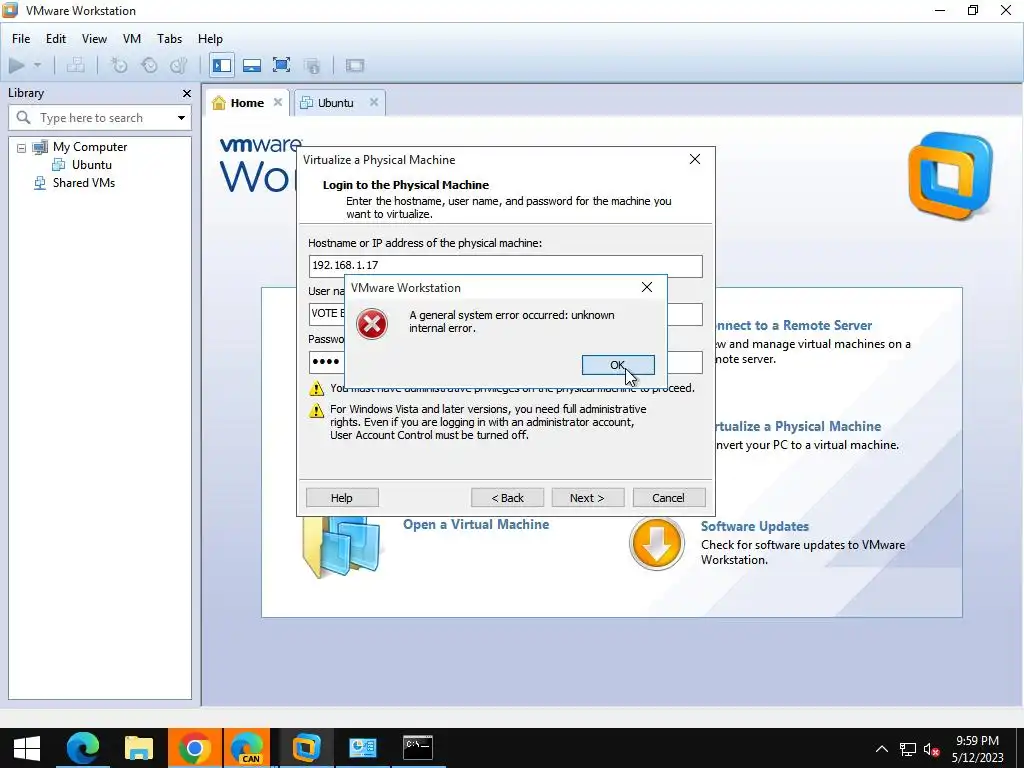1024x768 pixels.
Task: Click Virtualize a Physical Machine link
Action: click(x=798, y=426)
